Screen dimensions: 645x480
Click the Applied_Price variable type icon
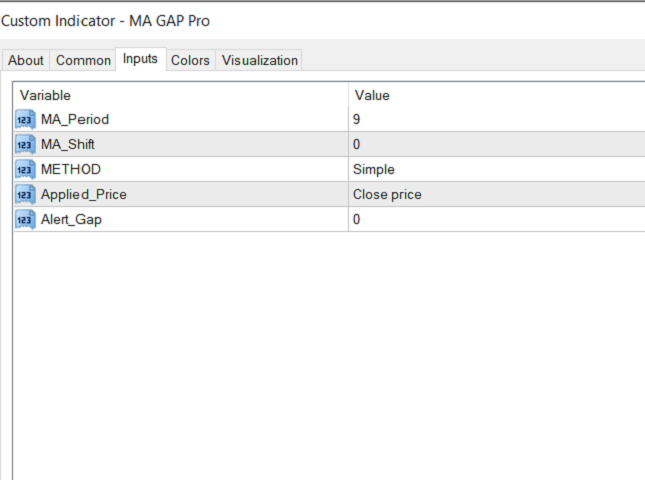point(25,195)
